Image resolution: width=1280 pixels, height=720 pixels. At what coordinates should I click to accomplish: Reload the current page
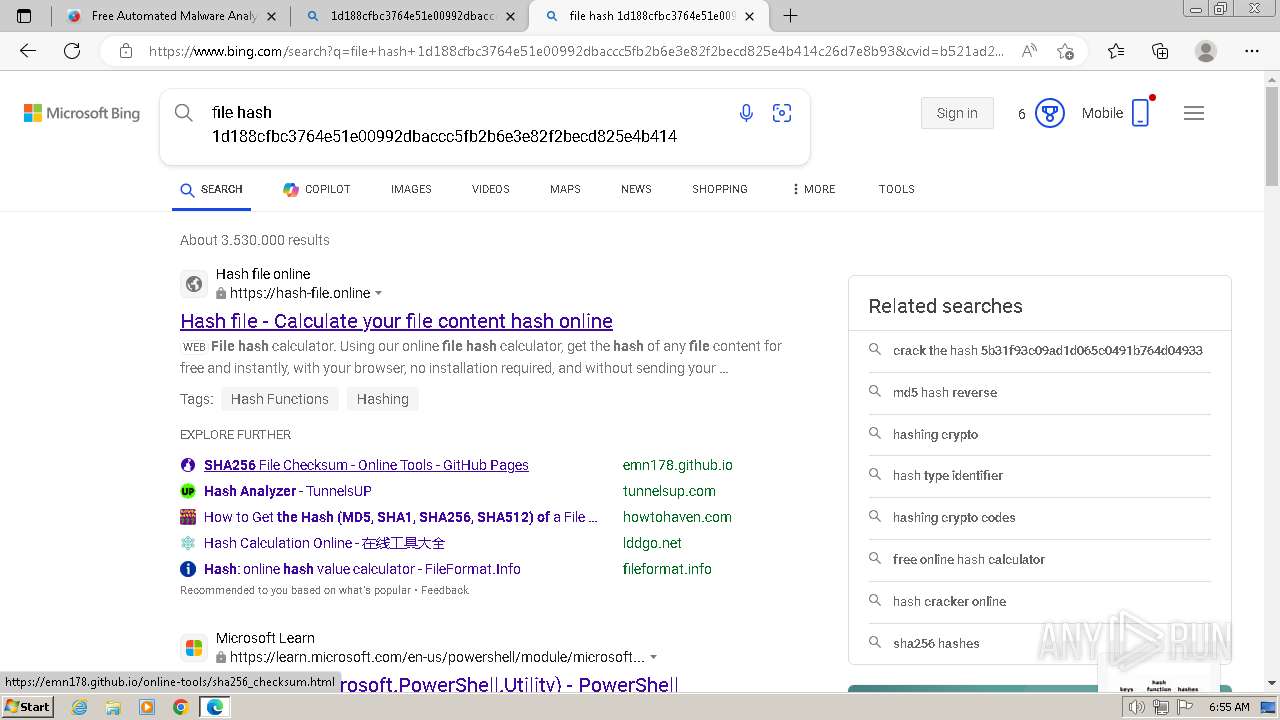(x=72, y=51)
